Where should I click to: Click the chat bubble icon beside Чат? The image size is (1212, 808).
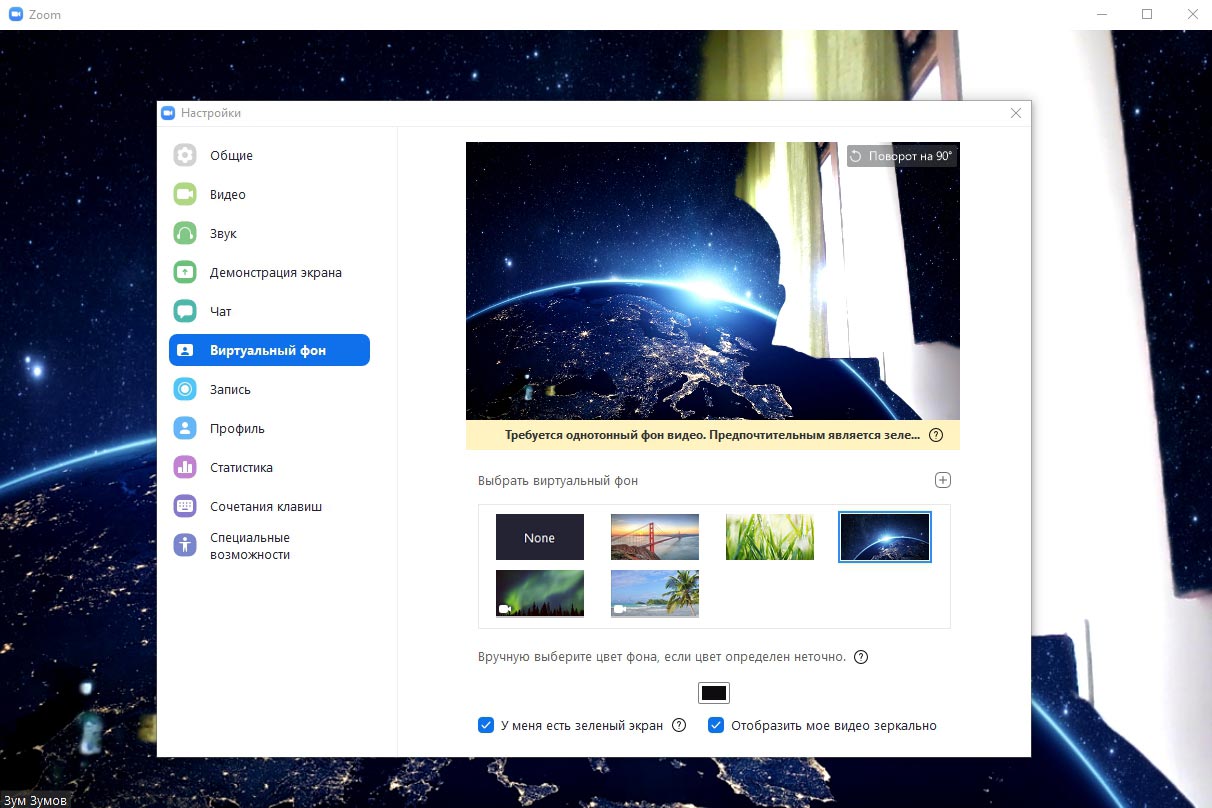coord(185,311)
